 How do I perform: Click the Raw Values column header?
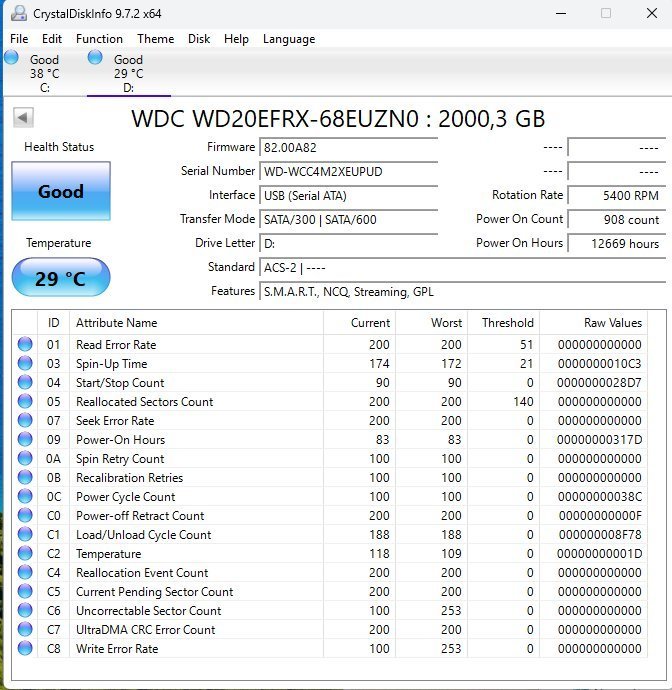[612, 323]
